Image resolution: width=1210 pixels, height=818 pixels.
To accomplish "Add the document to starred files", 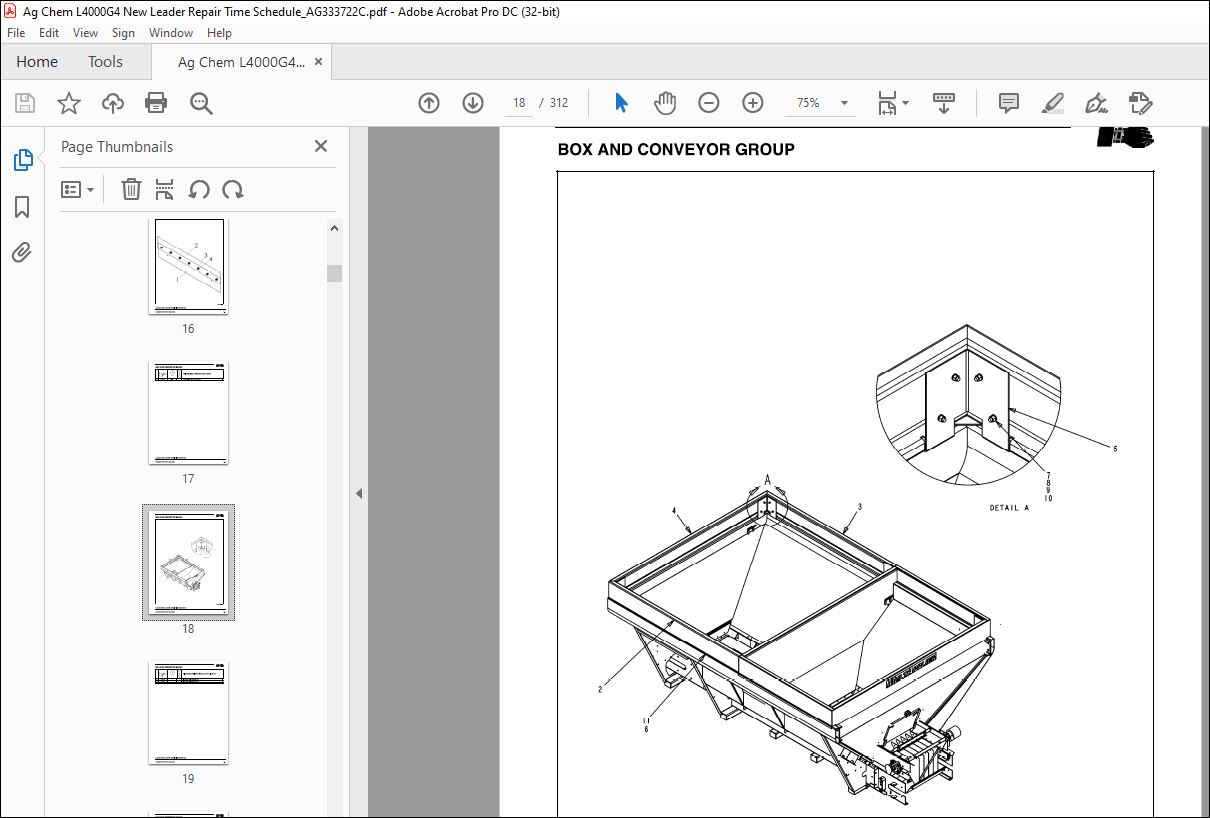I will pos(69,103).
